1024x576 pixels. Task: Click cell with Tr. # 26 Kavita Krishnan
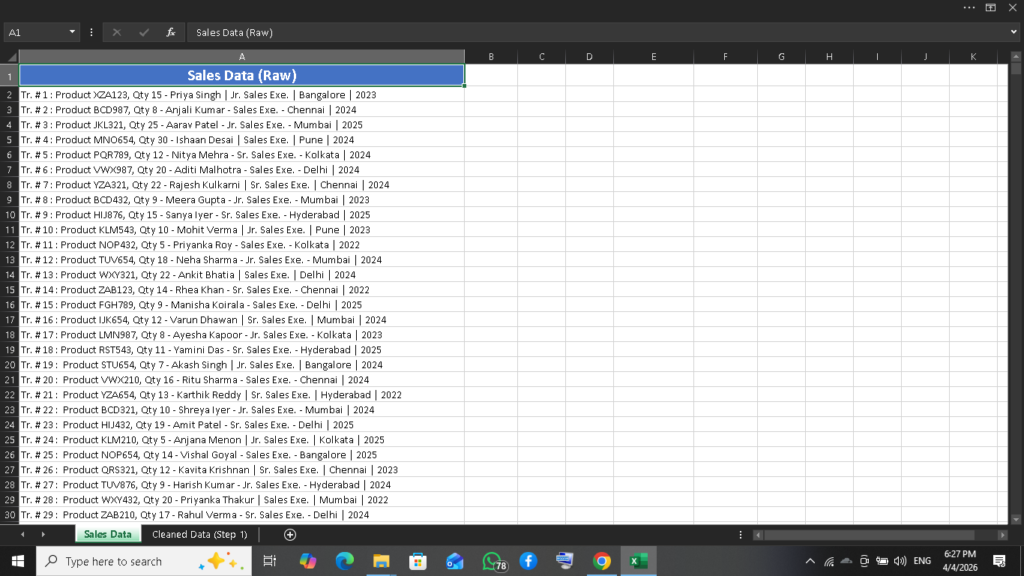242,470
